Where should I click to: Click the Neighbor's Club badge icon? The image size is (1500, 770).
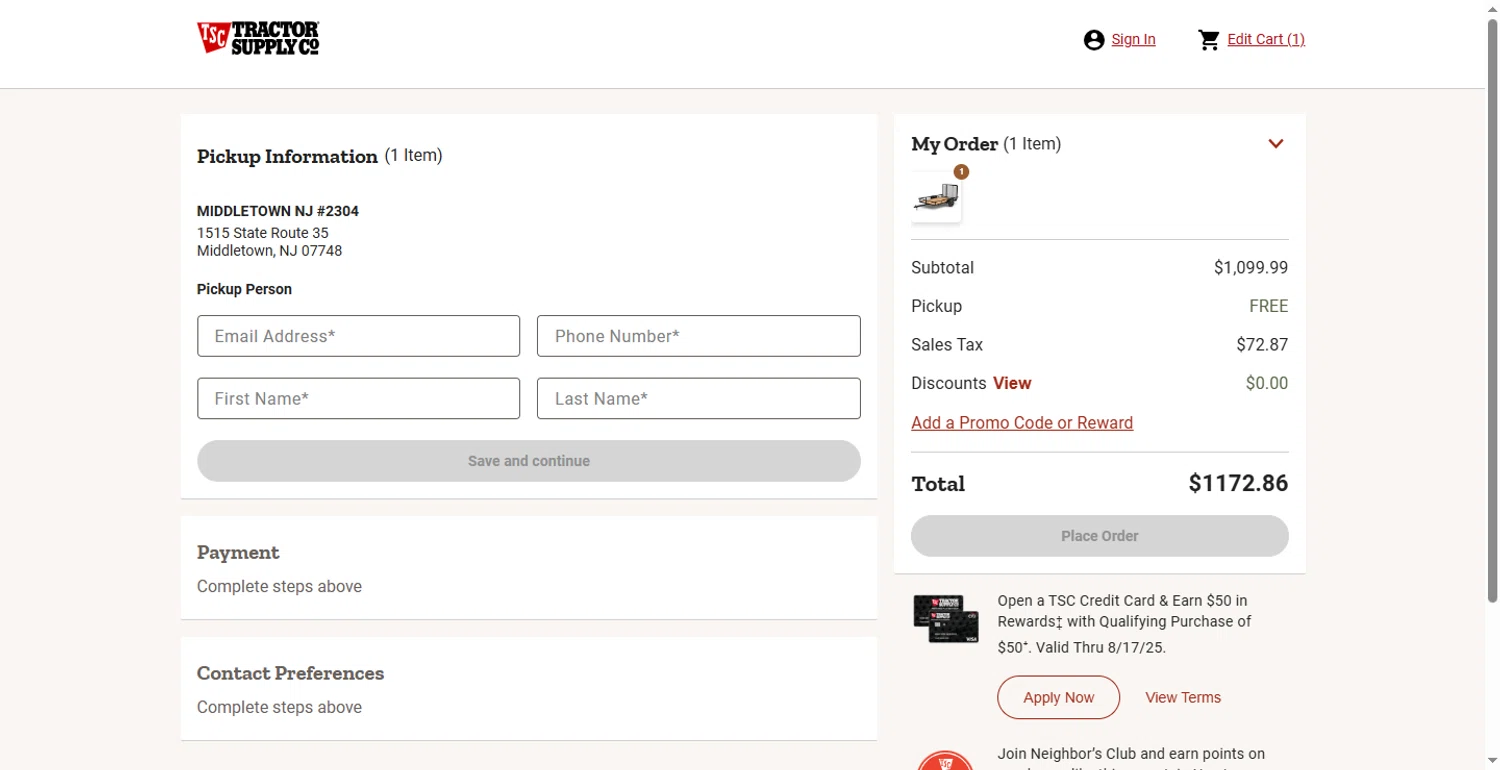click(945, 760)
